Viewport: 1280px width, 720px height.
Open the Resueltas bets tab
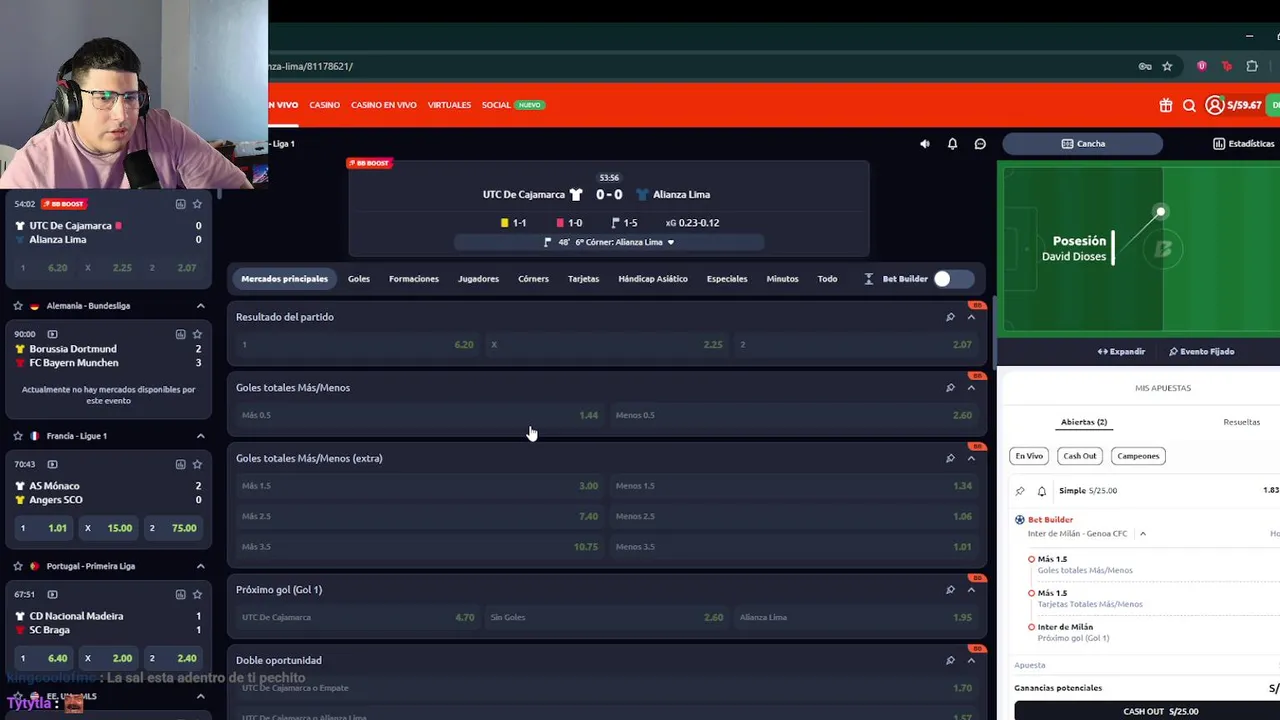[1241, 422]
